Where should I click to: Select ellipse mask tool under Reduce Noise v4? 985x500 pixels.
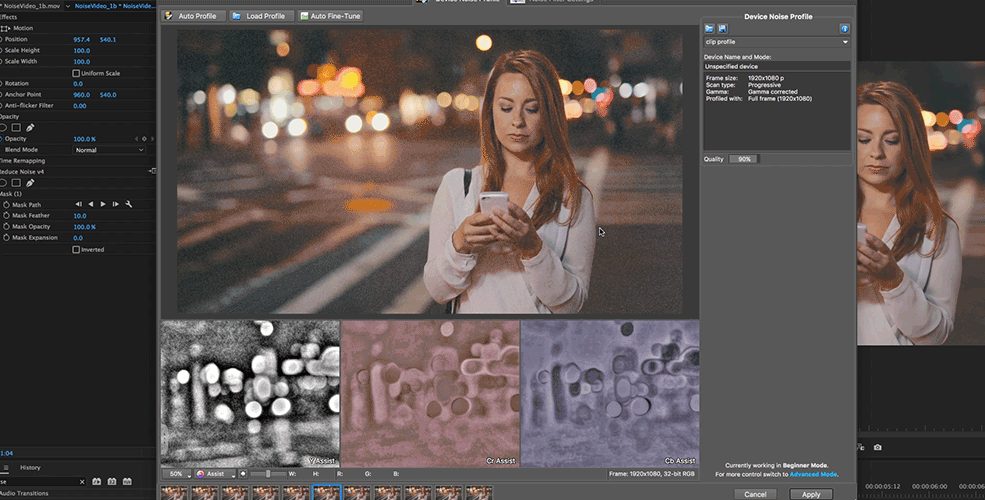pyautogui.click(x=3, y=183)
